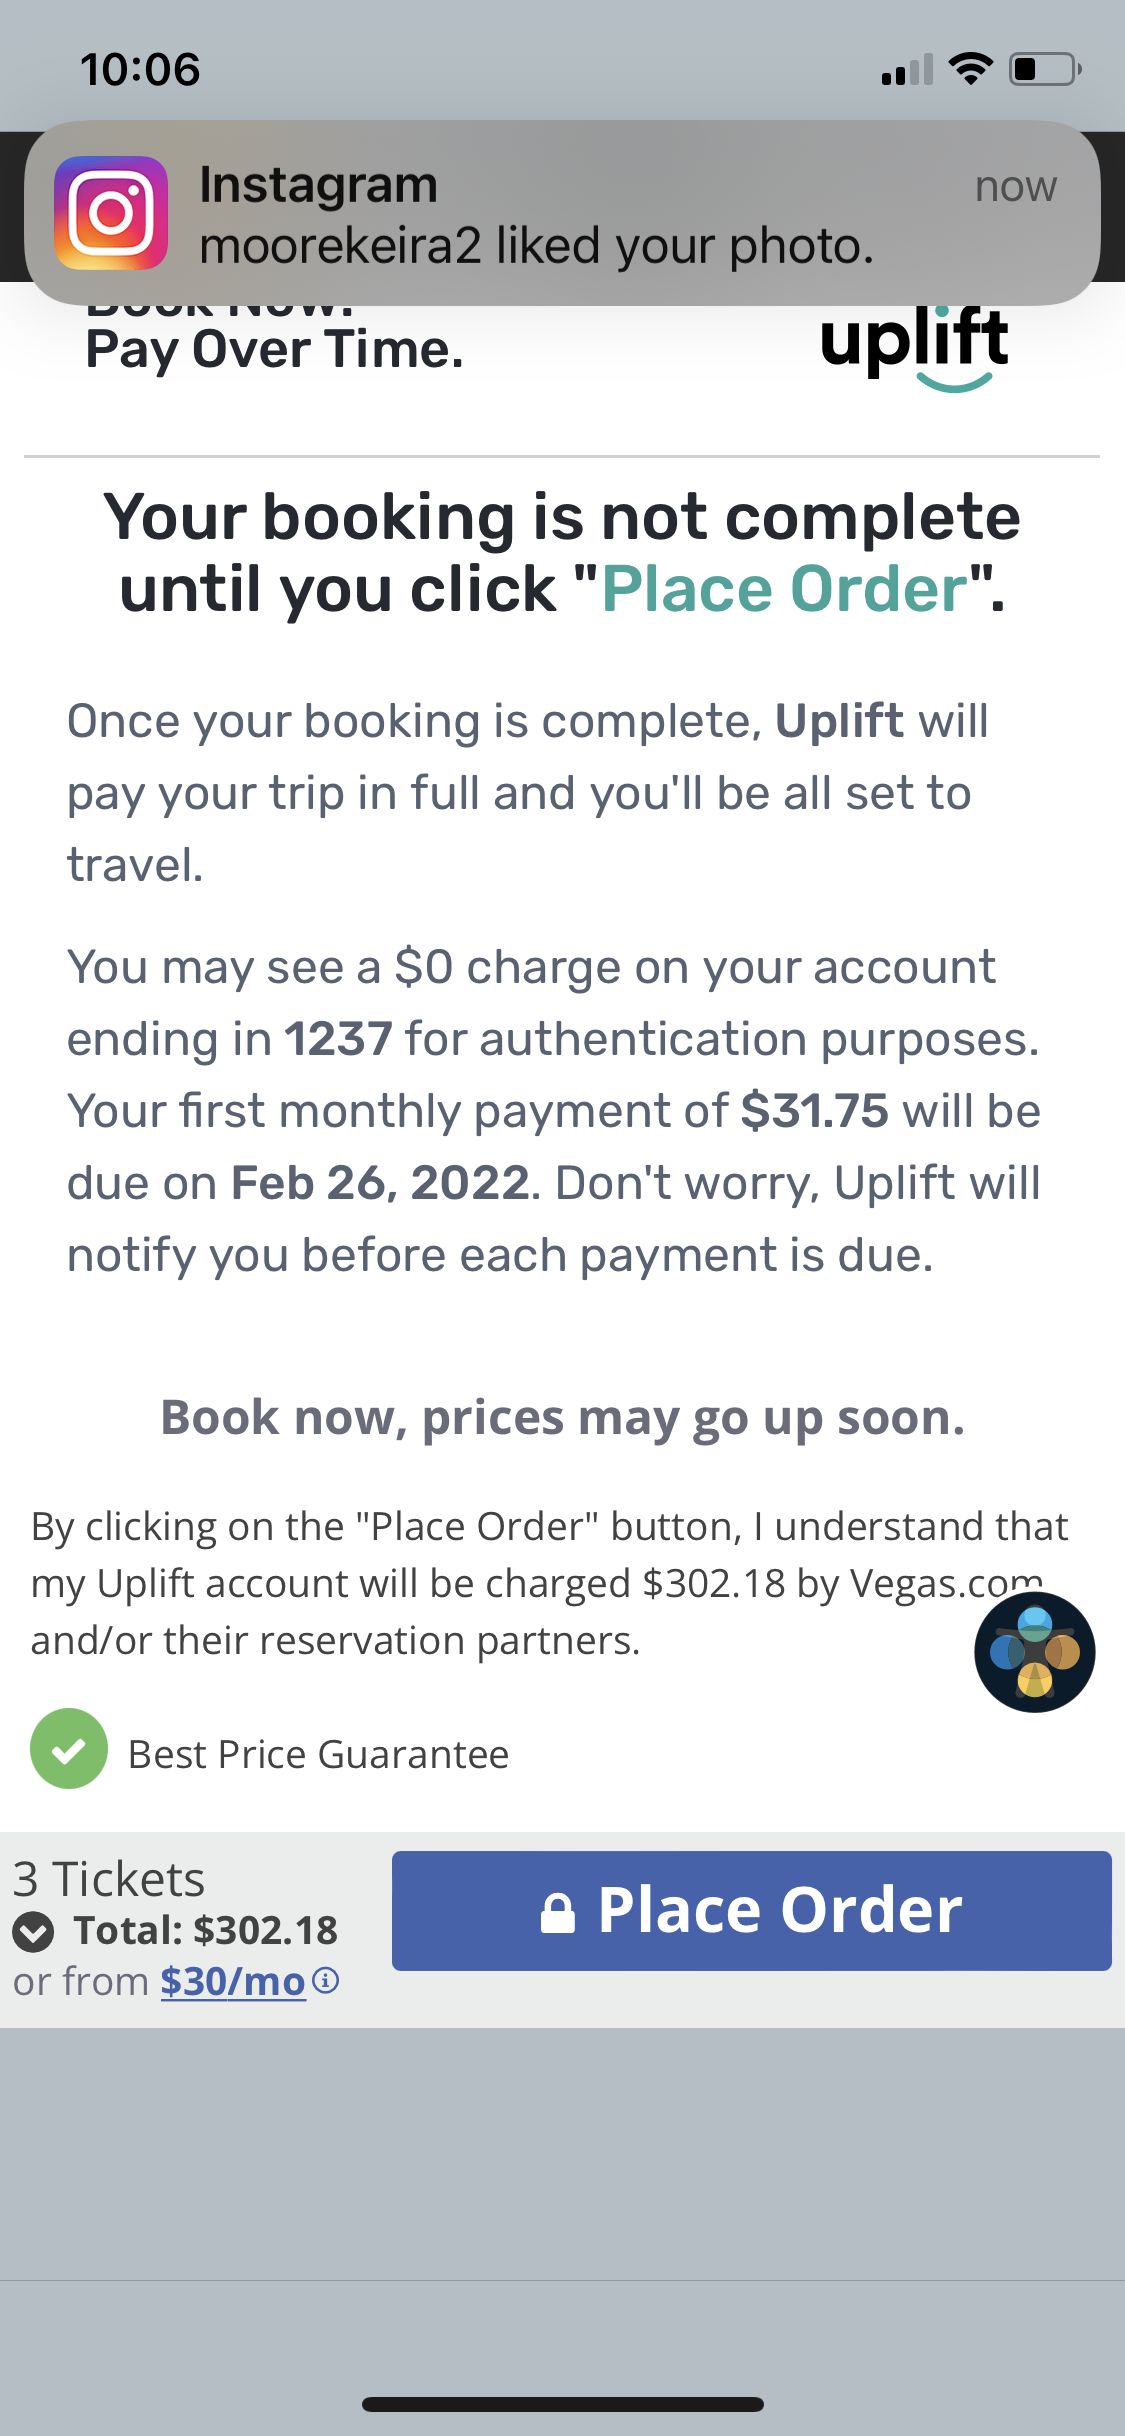Tap the Uplift logo

click(x=914, y=348)
